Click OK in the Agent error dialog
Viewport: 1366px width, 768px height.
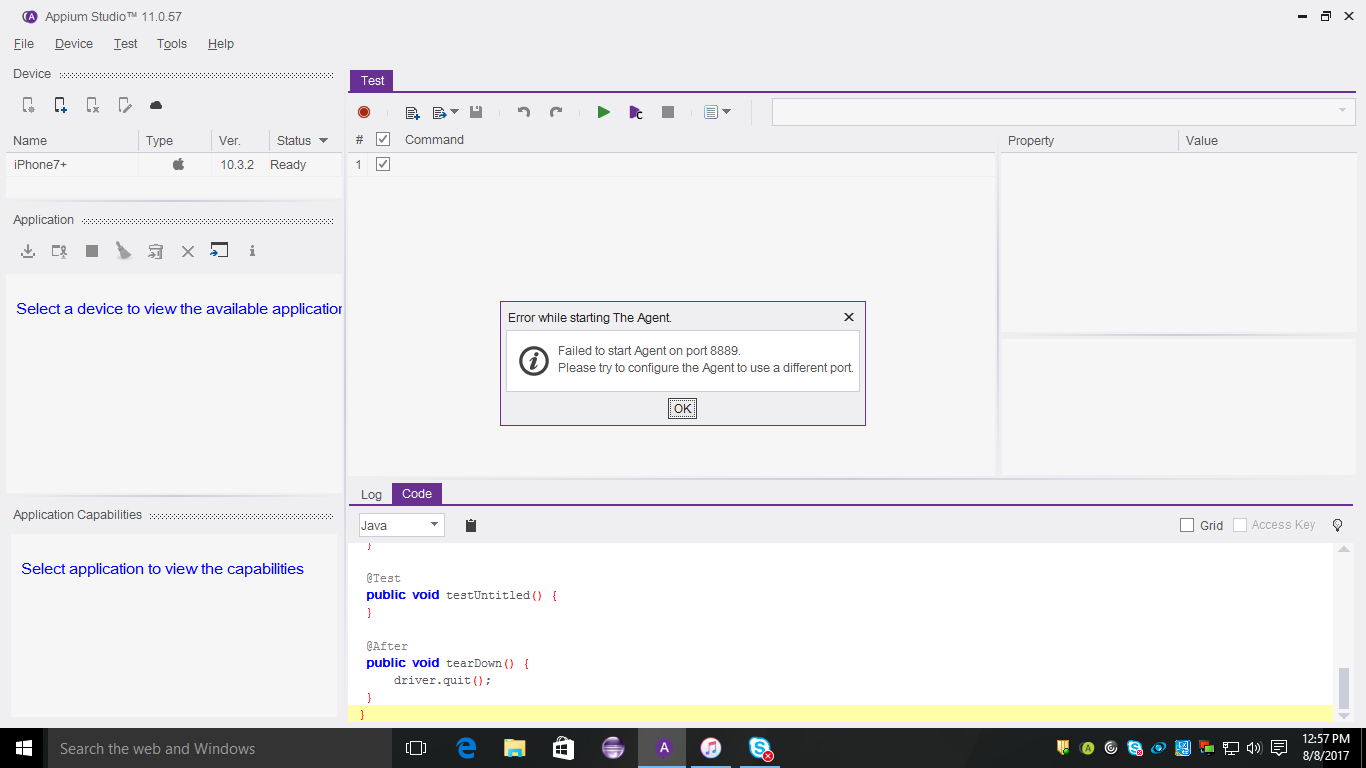tap(682, 408)
